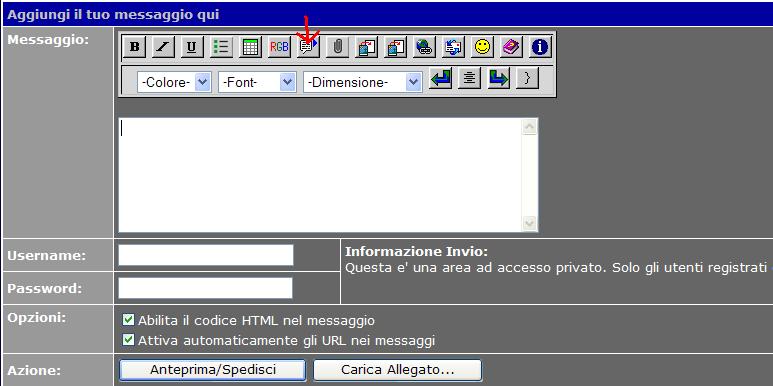Open the smiley emoticon picker
773x386 pixels.
click(482, 47)
